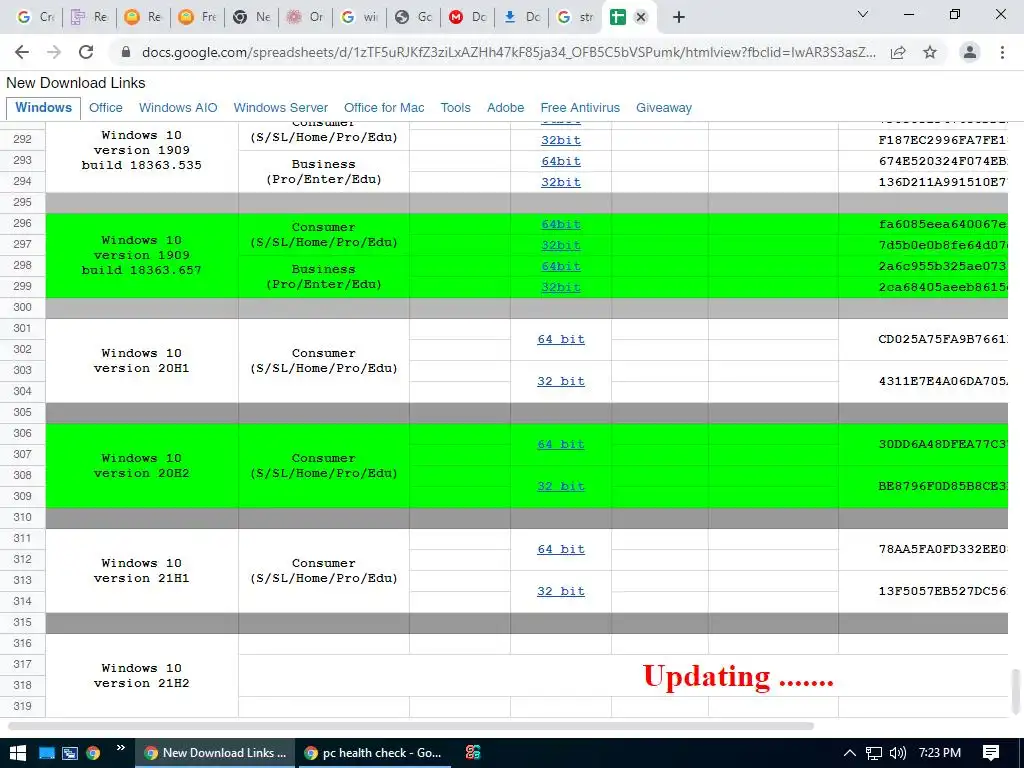The image size is (1024, 768).
Task: Click the horizontal scrollbar of the sheet
Action: pyautogui.click(x=411, y=726)
